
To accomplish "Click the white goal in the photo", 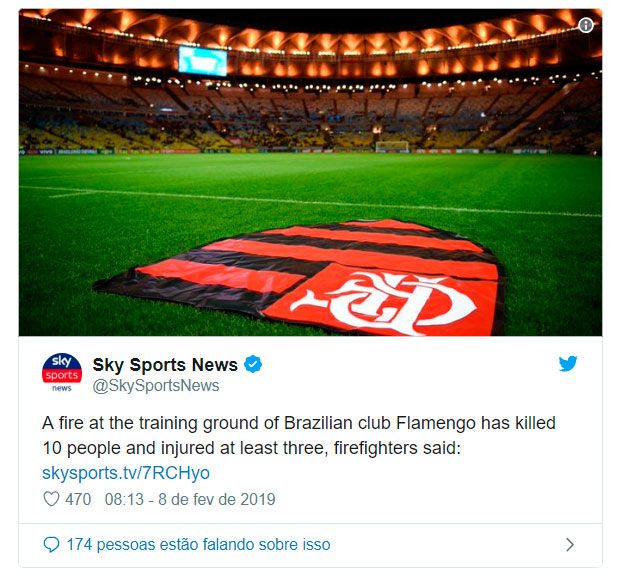I will coord(392,147).
